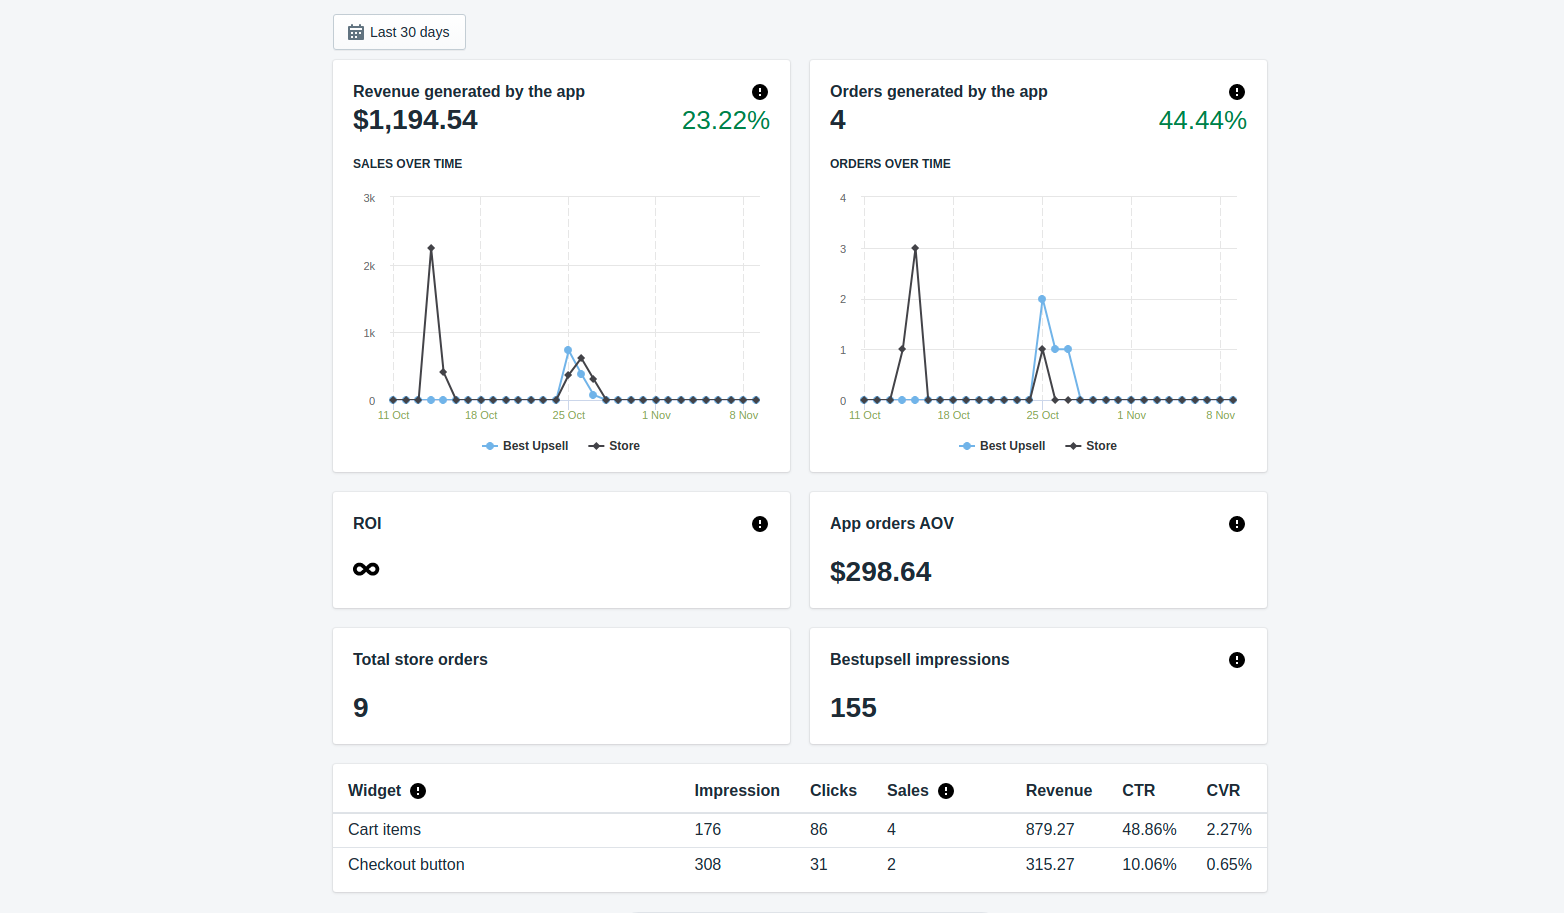Open the Last 30 days date filter
This screenshot has height=913, width=1564.
[x=399, y=32]
